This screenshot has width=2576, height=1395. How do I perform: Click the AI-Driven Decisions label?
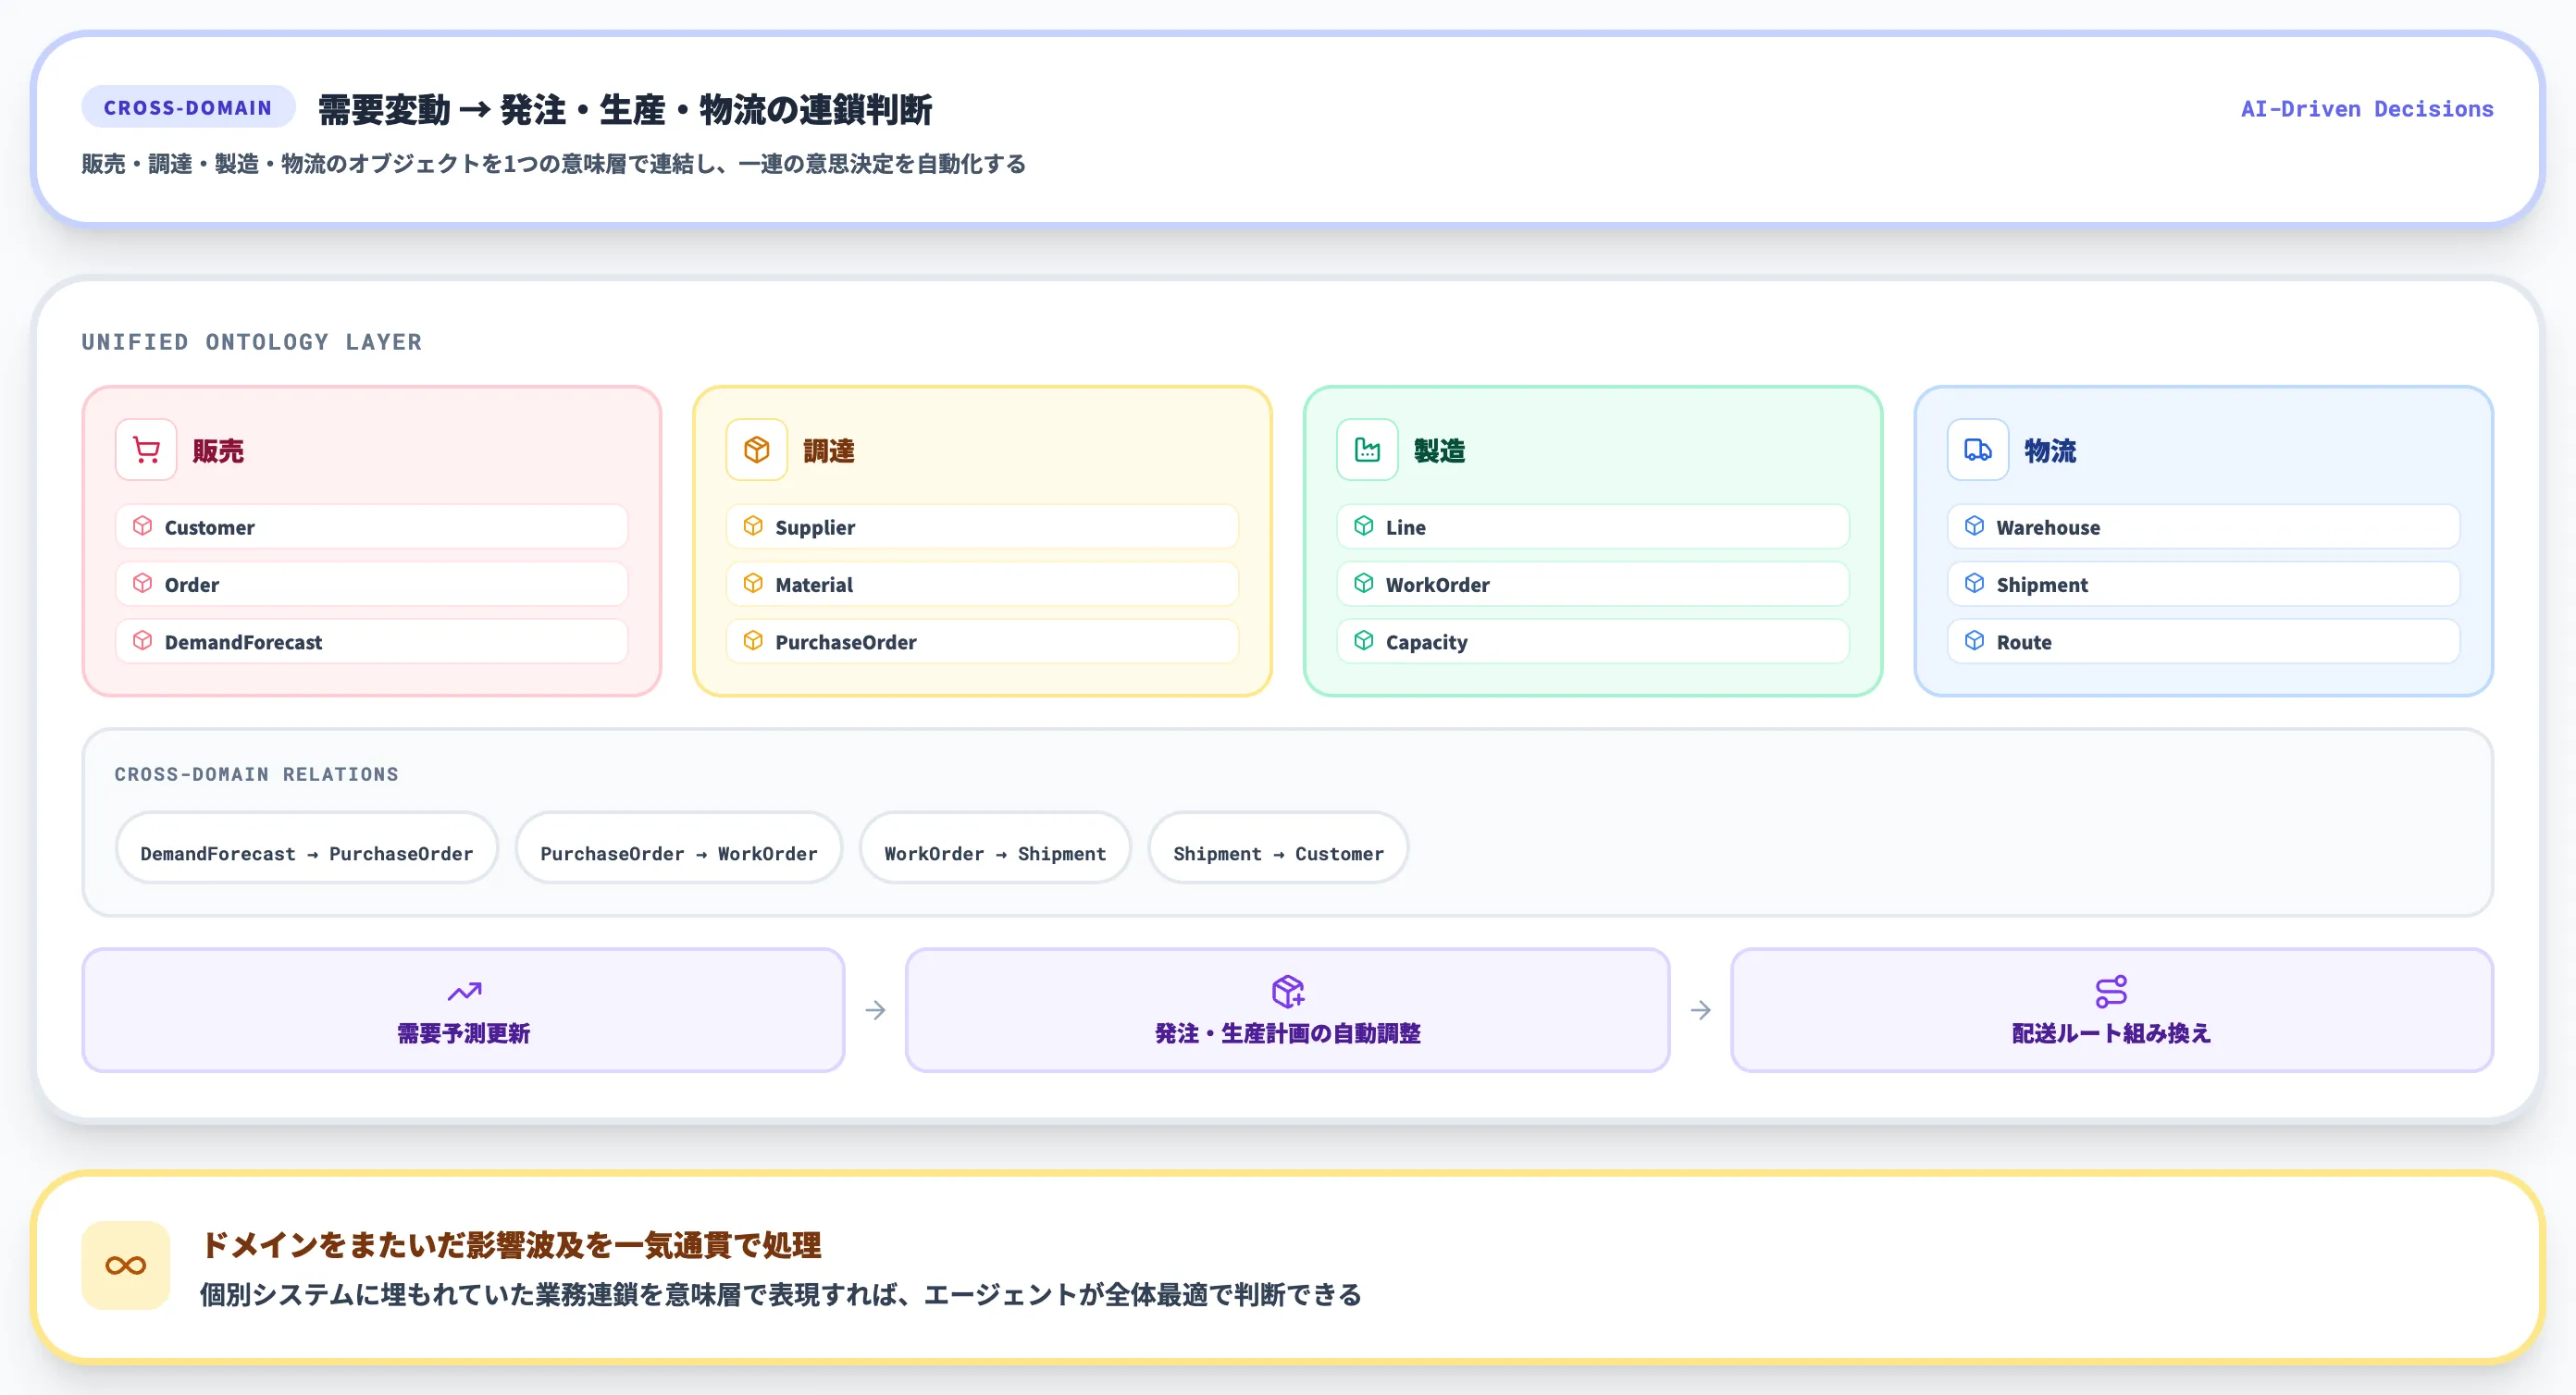point(2367,108)
